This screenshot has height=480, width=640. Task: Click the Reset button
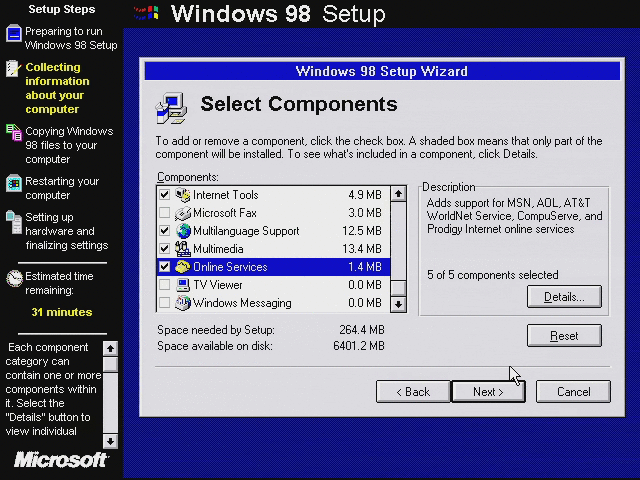pos(564,336)
